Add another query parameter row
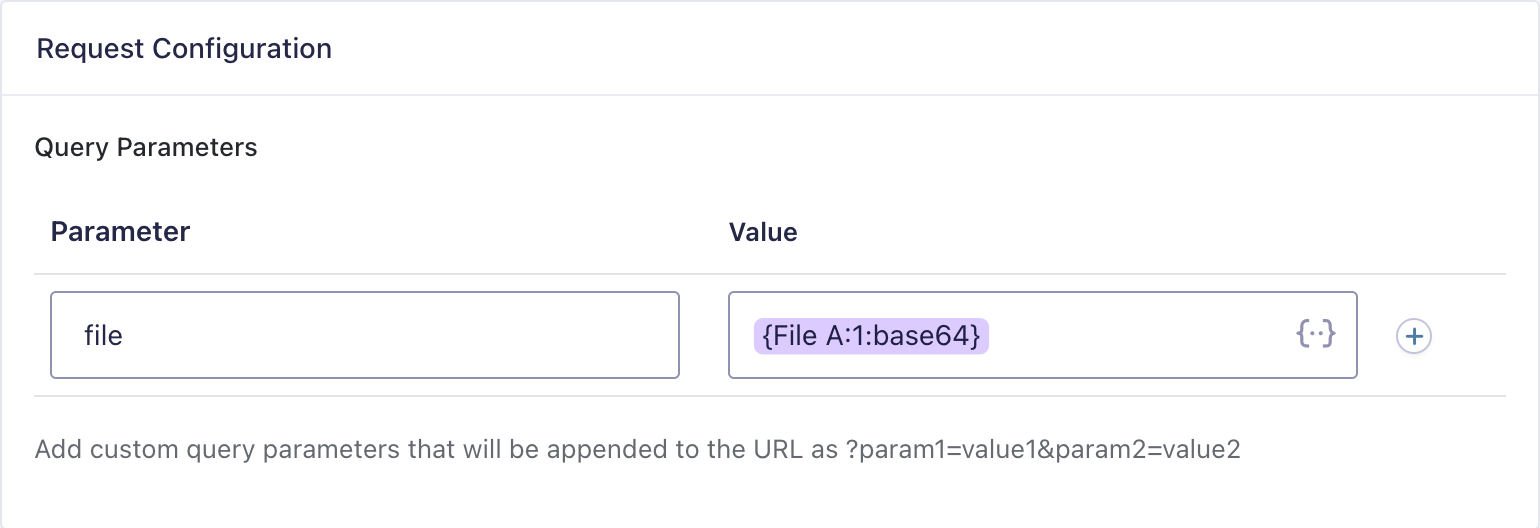This screenshot has width=1540, height=528. 1414,336
